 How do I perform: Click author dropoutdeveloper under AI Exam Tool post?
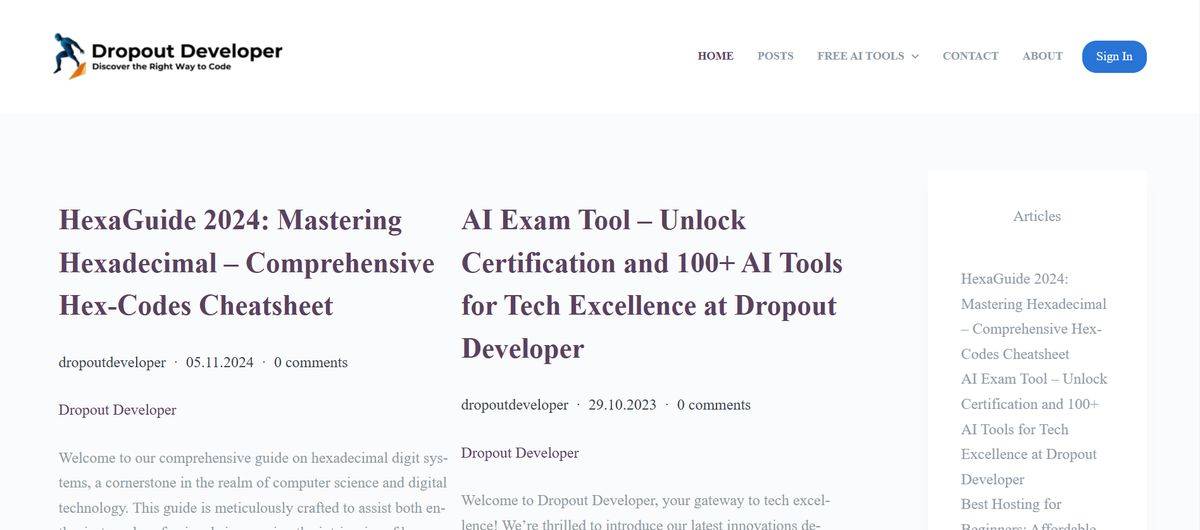[514, 405]
